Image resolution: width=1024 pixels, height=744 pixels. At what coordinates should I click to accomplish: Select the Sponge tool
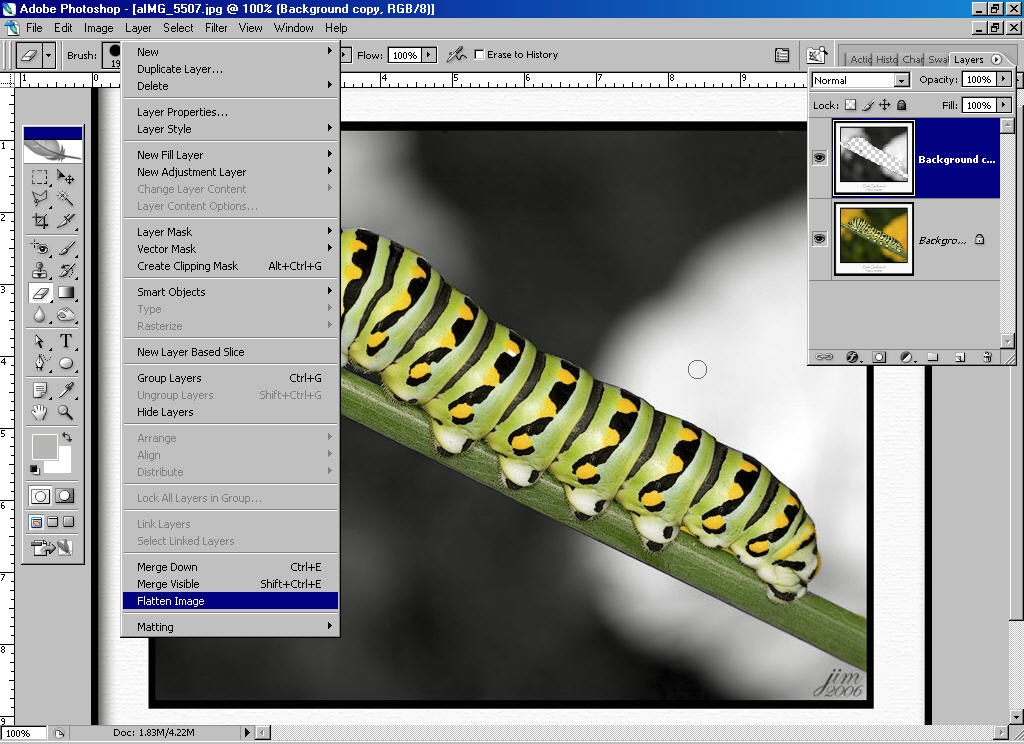[x=65, y=315]
